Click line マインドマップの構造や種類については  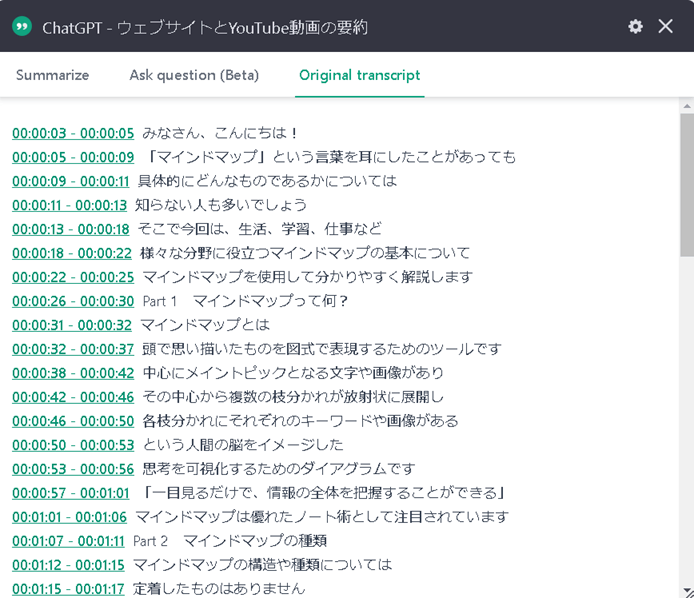[x=262, y=564]
